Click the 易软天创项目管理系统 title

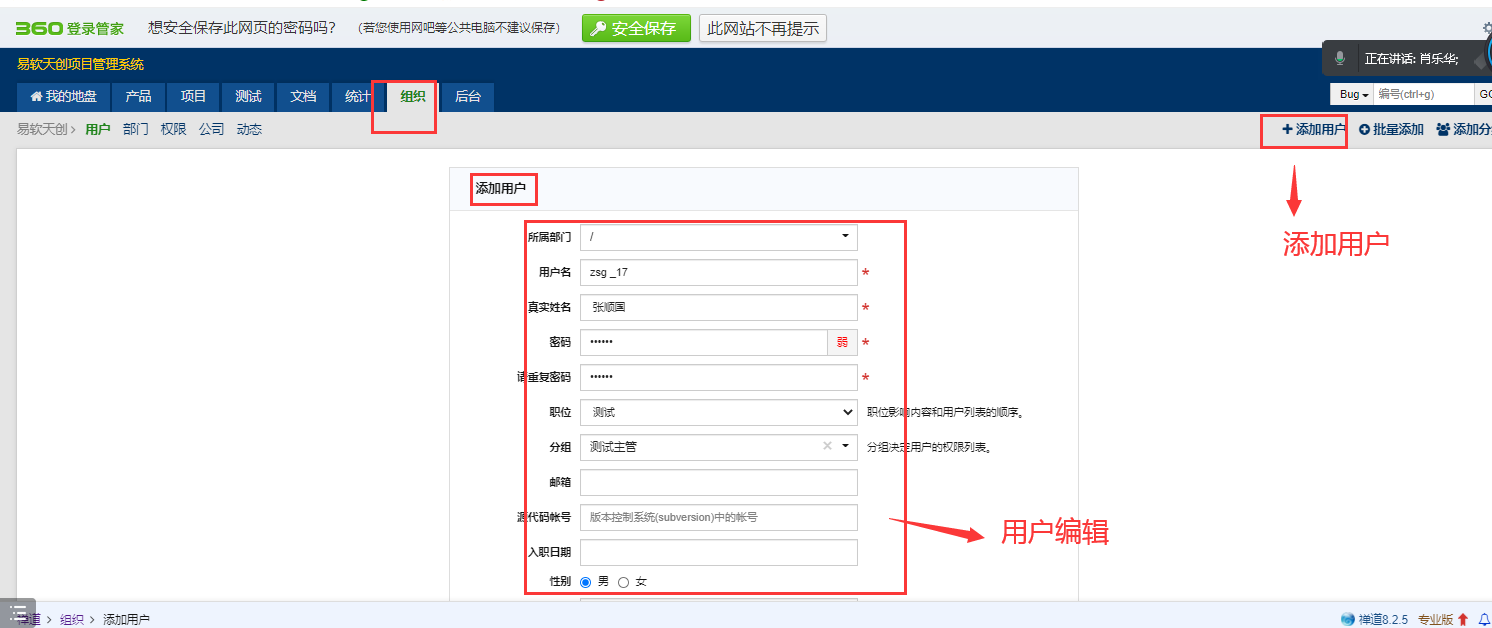(80, 64)
